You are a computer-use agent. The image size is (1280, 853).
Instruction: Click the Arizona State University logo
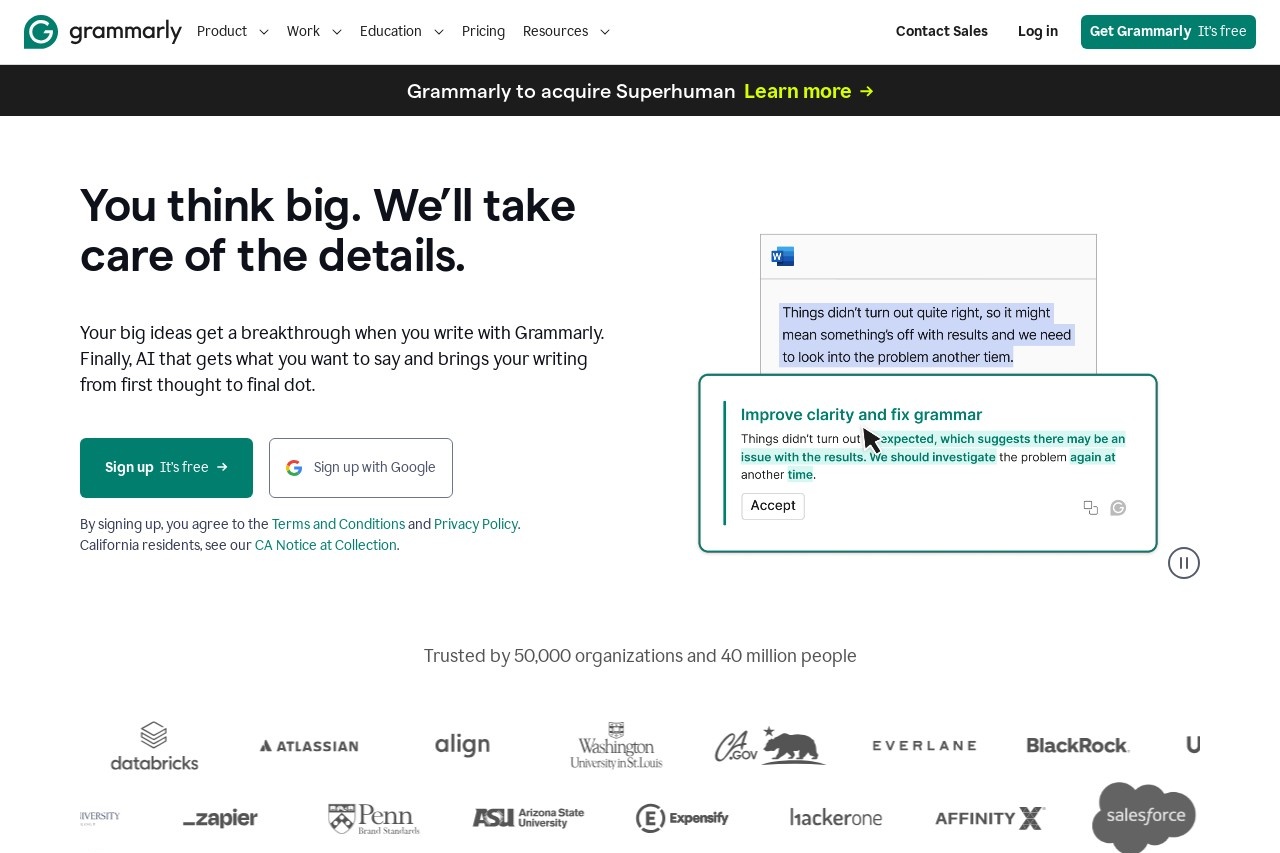pyautogui.click(x=528, y=818)
